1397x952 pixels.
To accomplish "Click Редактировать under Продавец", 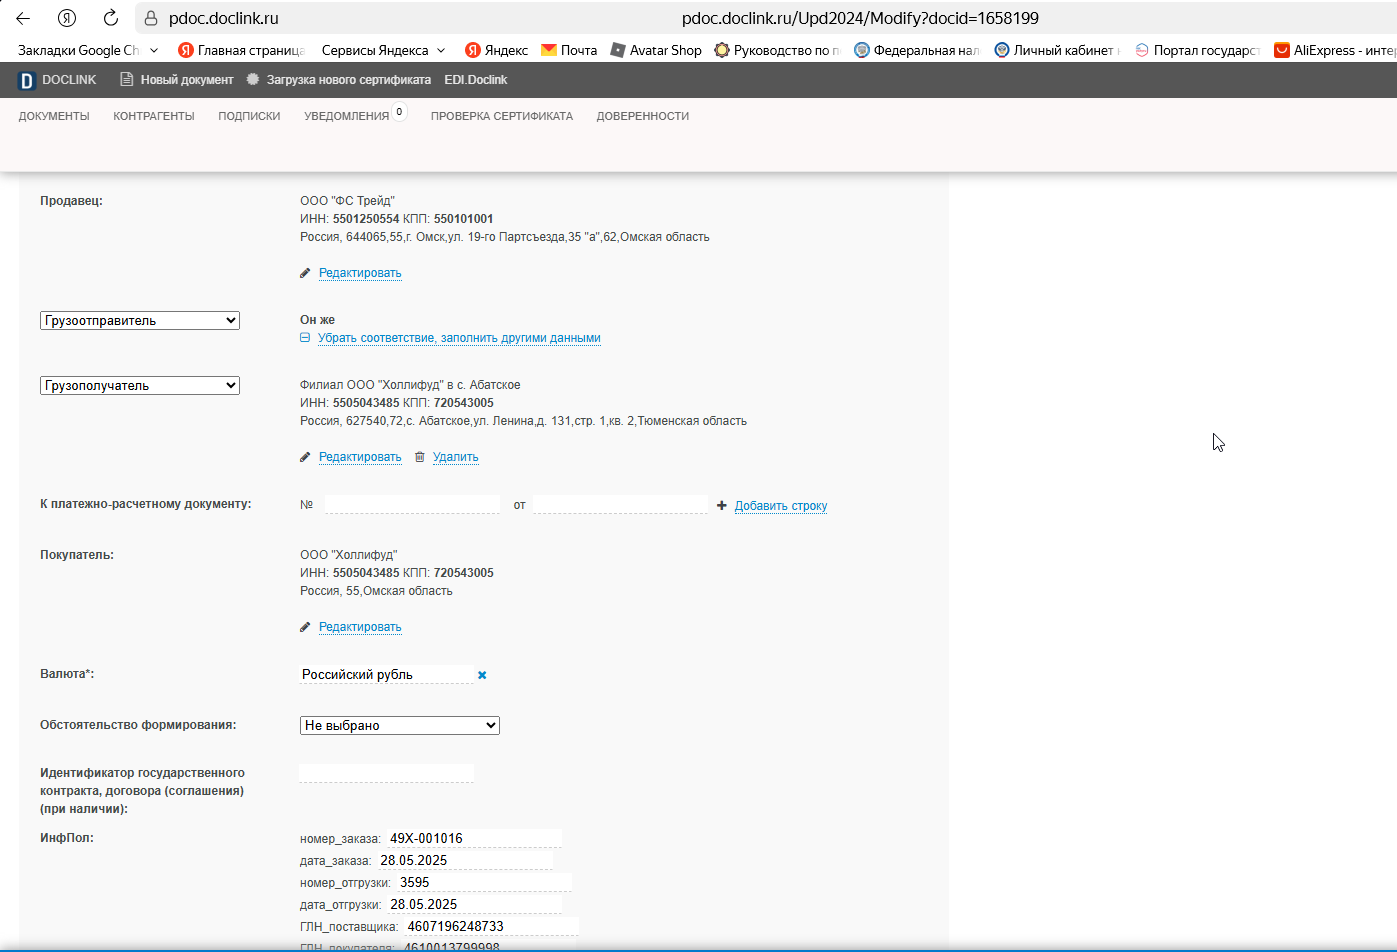I will point(360,273).
